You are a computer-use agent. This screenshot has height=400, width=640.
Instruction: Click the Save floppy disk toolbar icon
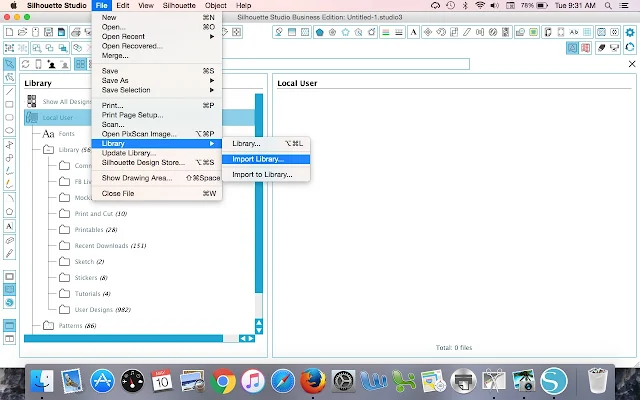48,32
